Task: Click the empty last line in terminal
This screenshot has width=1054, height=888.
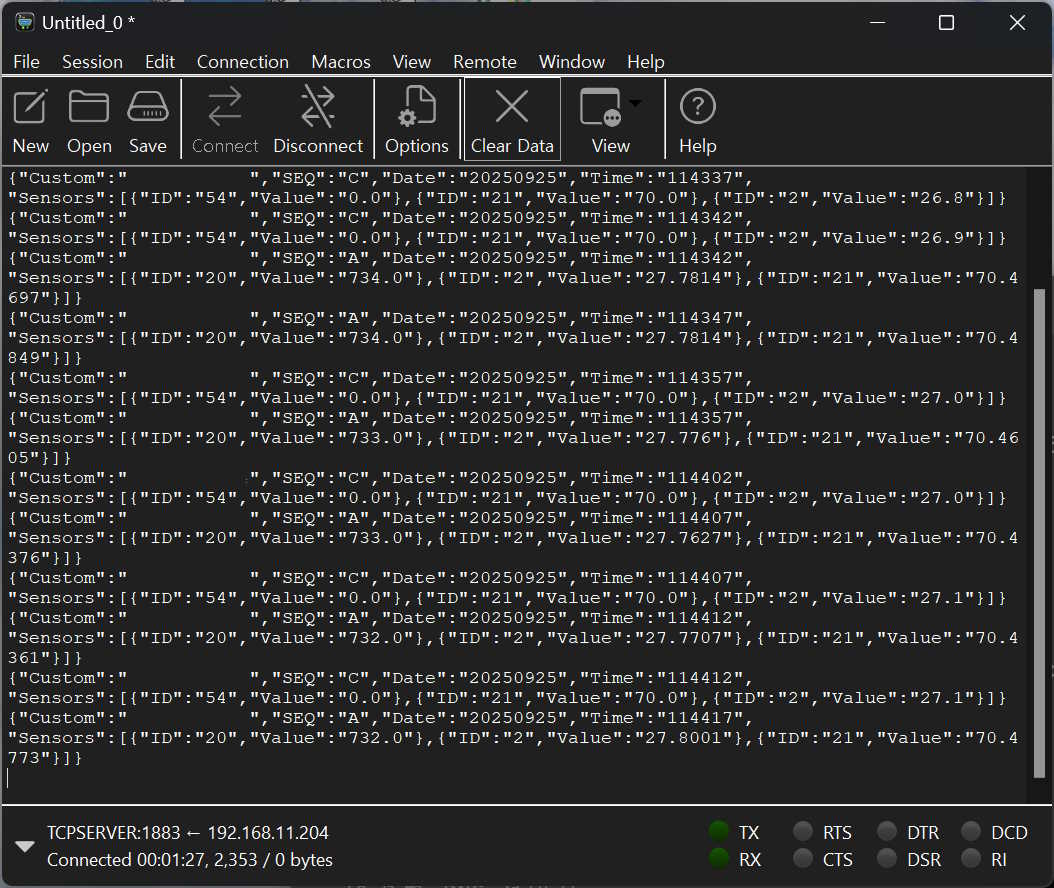Action: [400, 778]
